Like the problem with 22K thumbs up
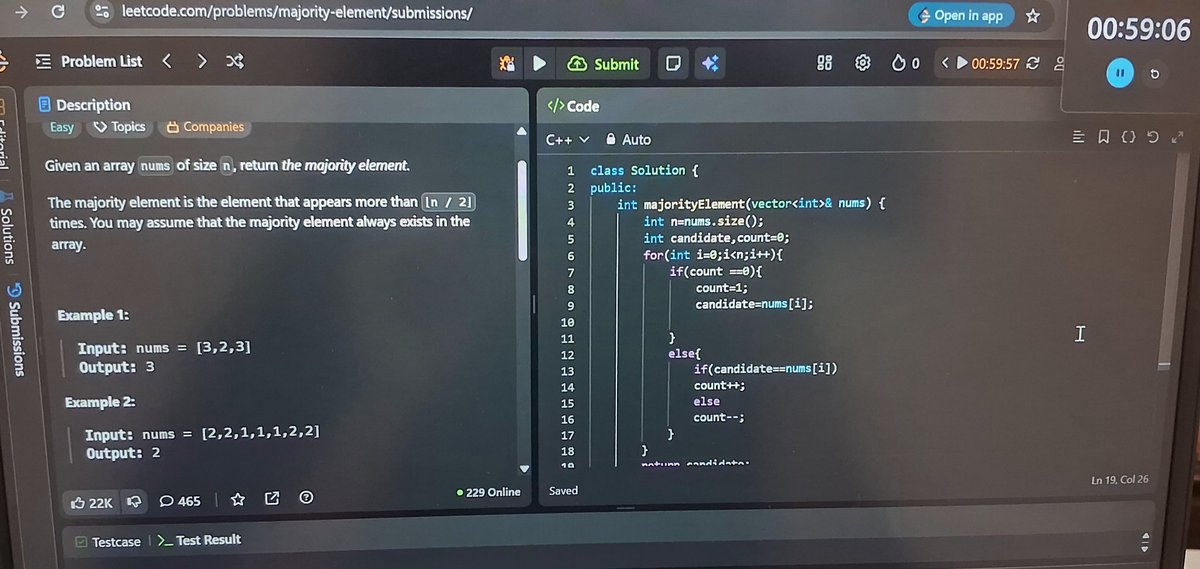This screenshot has width=1200, height=569. 91,502
